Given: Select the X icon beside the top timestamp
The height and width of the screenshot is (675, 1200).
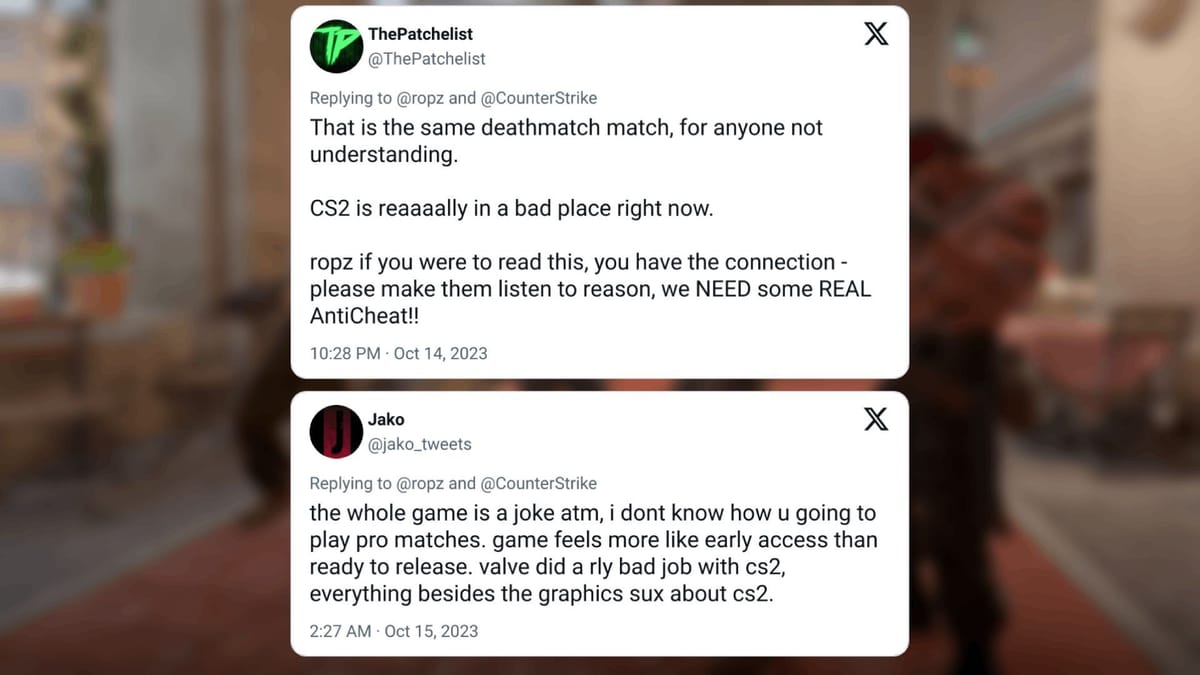Looking at the screenshot, I should click(876, 33).
